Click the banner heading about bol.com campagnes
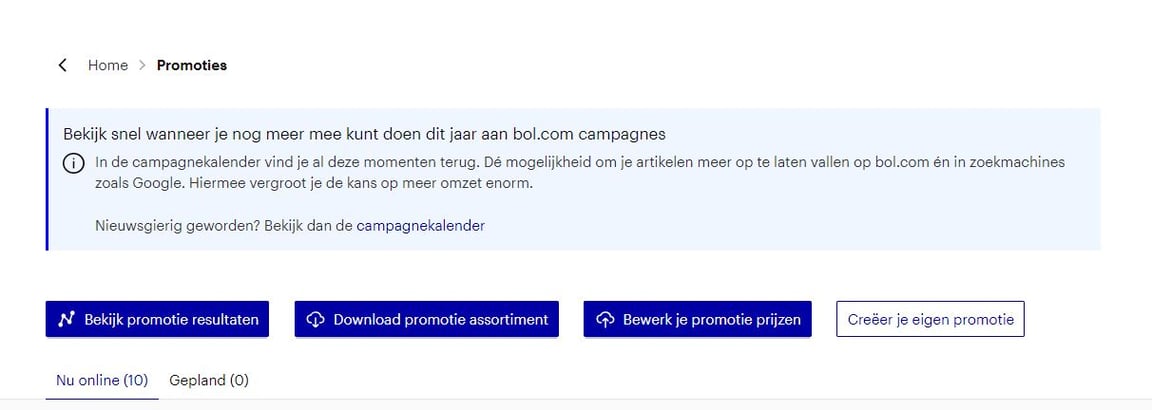The image size is (1152, 410). [364, 134]
